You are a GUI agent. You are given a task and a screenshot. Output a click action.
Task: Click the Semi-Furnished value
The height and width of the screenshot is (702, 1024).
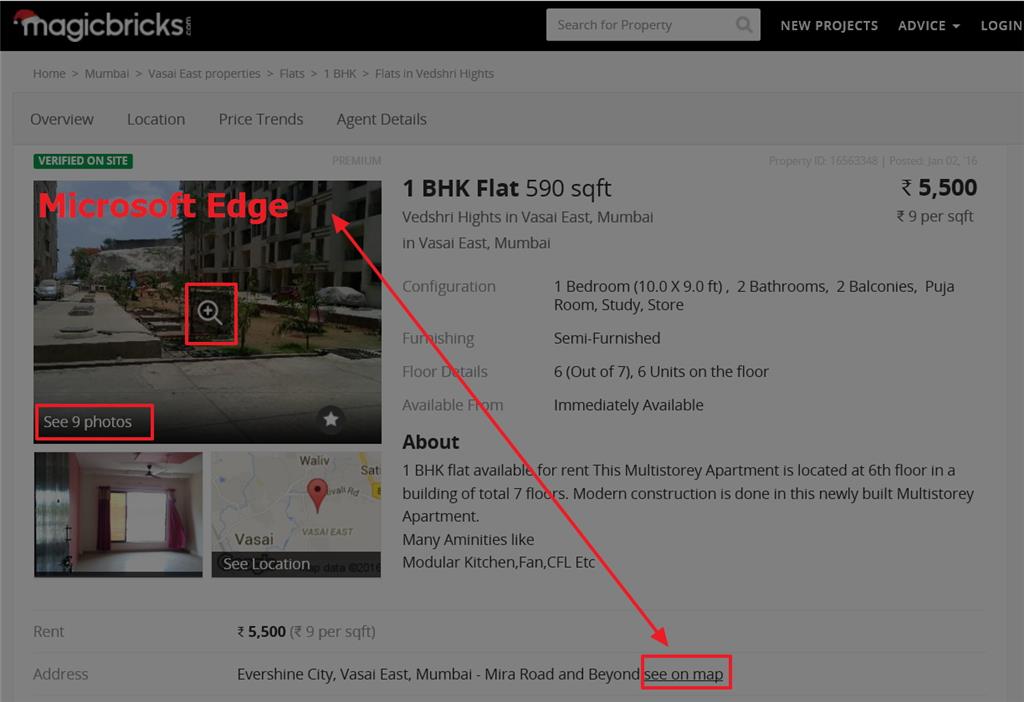tap(607, 338)
